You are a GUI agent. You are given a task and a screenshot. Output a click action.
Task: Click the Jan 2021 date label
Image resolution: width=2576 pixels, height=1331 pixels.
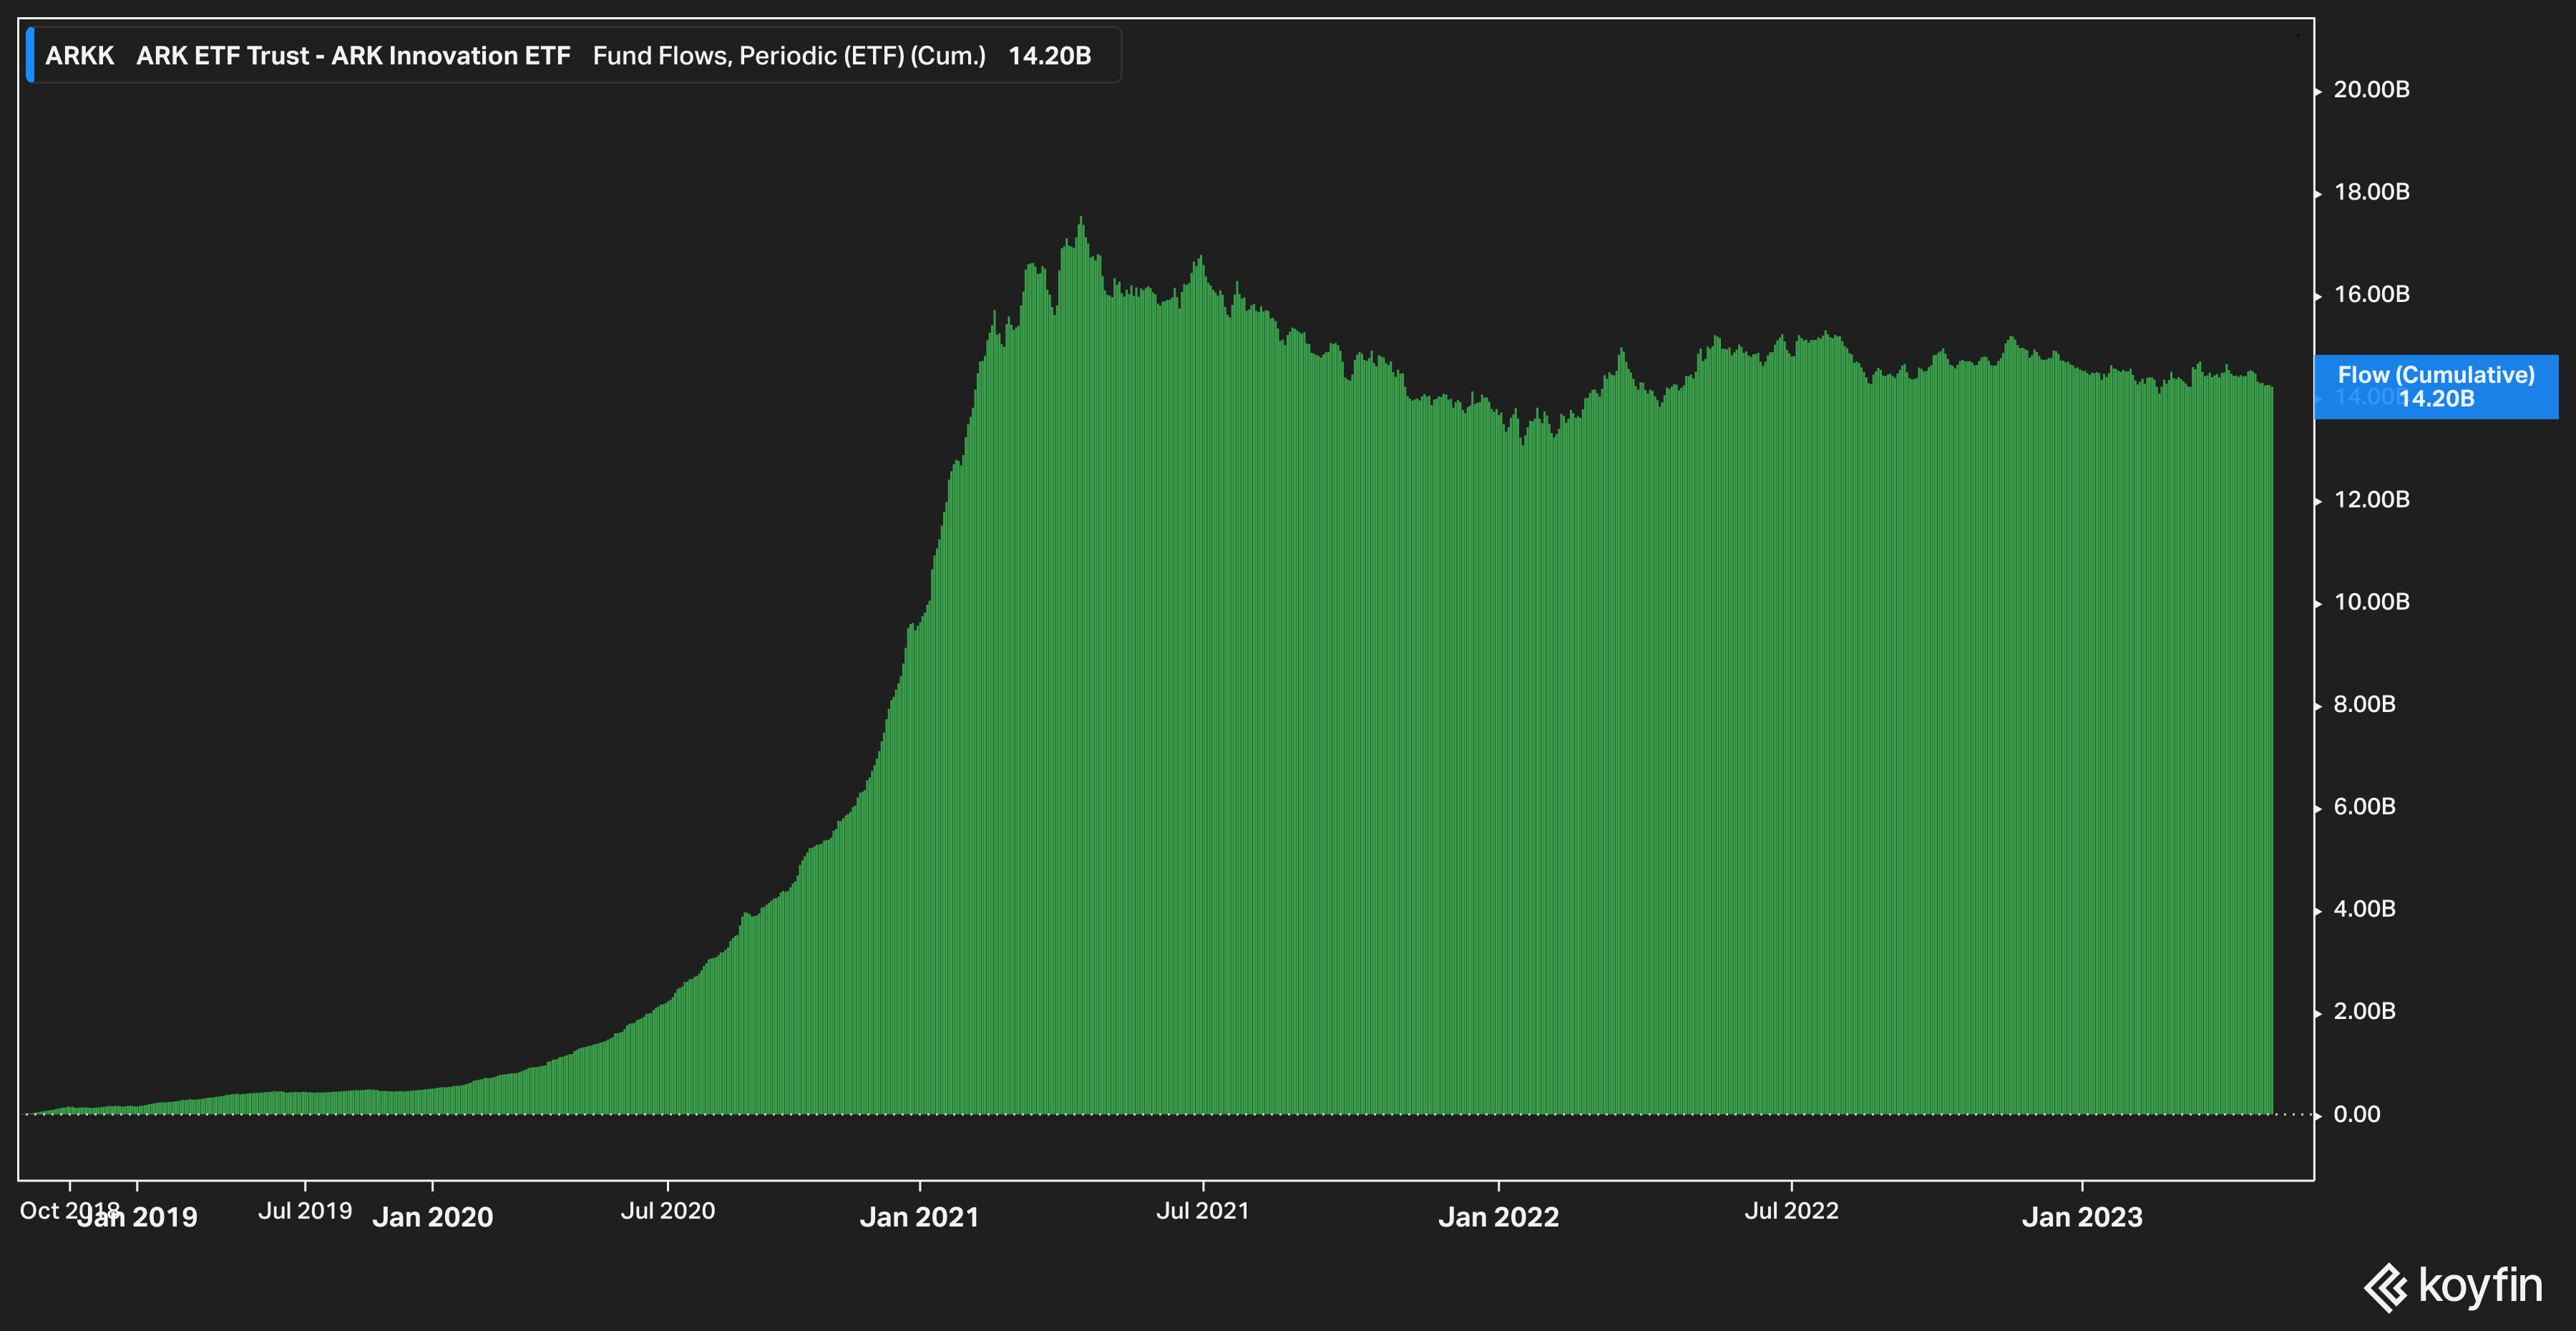point(919,1217)
